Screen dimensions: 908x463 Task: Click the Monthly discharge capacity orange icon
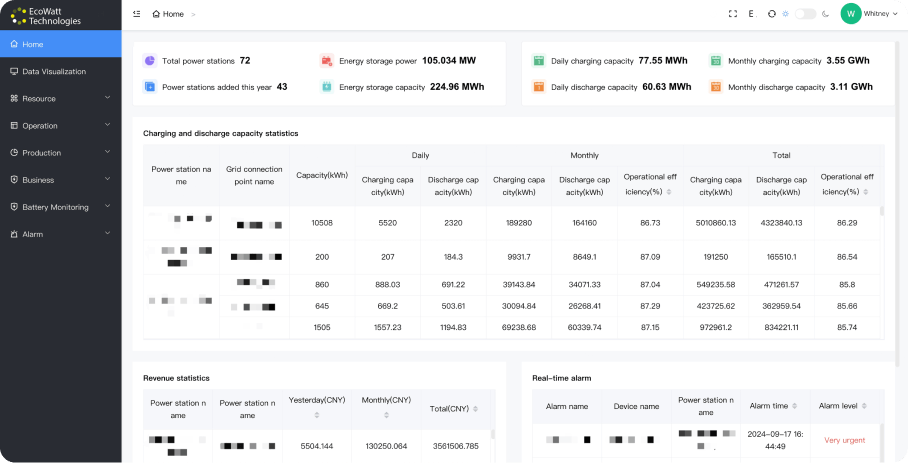[715, 87]
